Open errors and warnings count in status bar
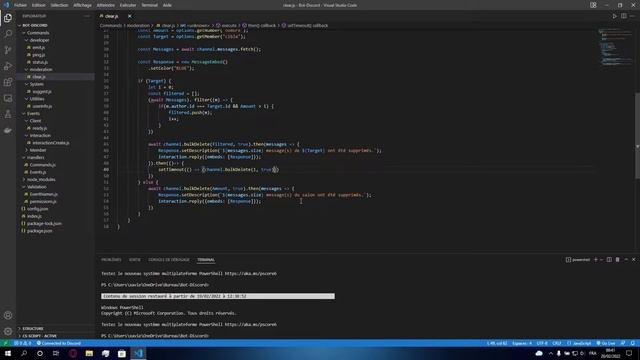 (23, 343)
